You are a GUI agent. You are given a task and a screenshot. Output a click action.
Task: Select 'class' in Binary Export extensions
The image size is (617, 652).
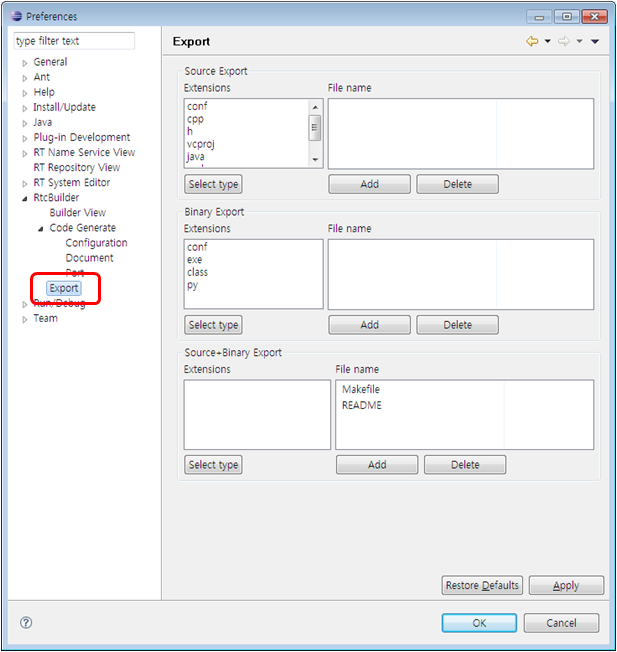tap(197, 272)
